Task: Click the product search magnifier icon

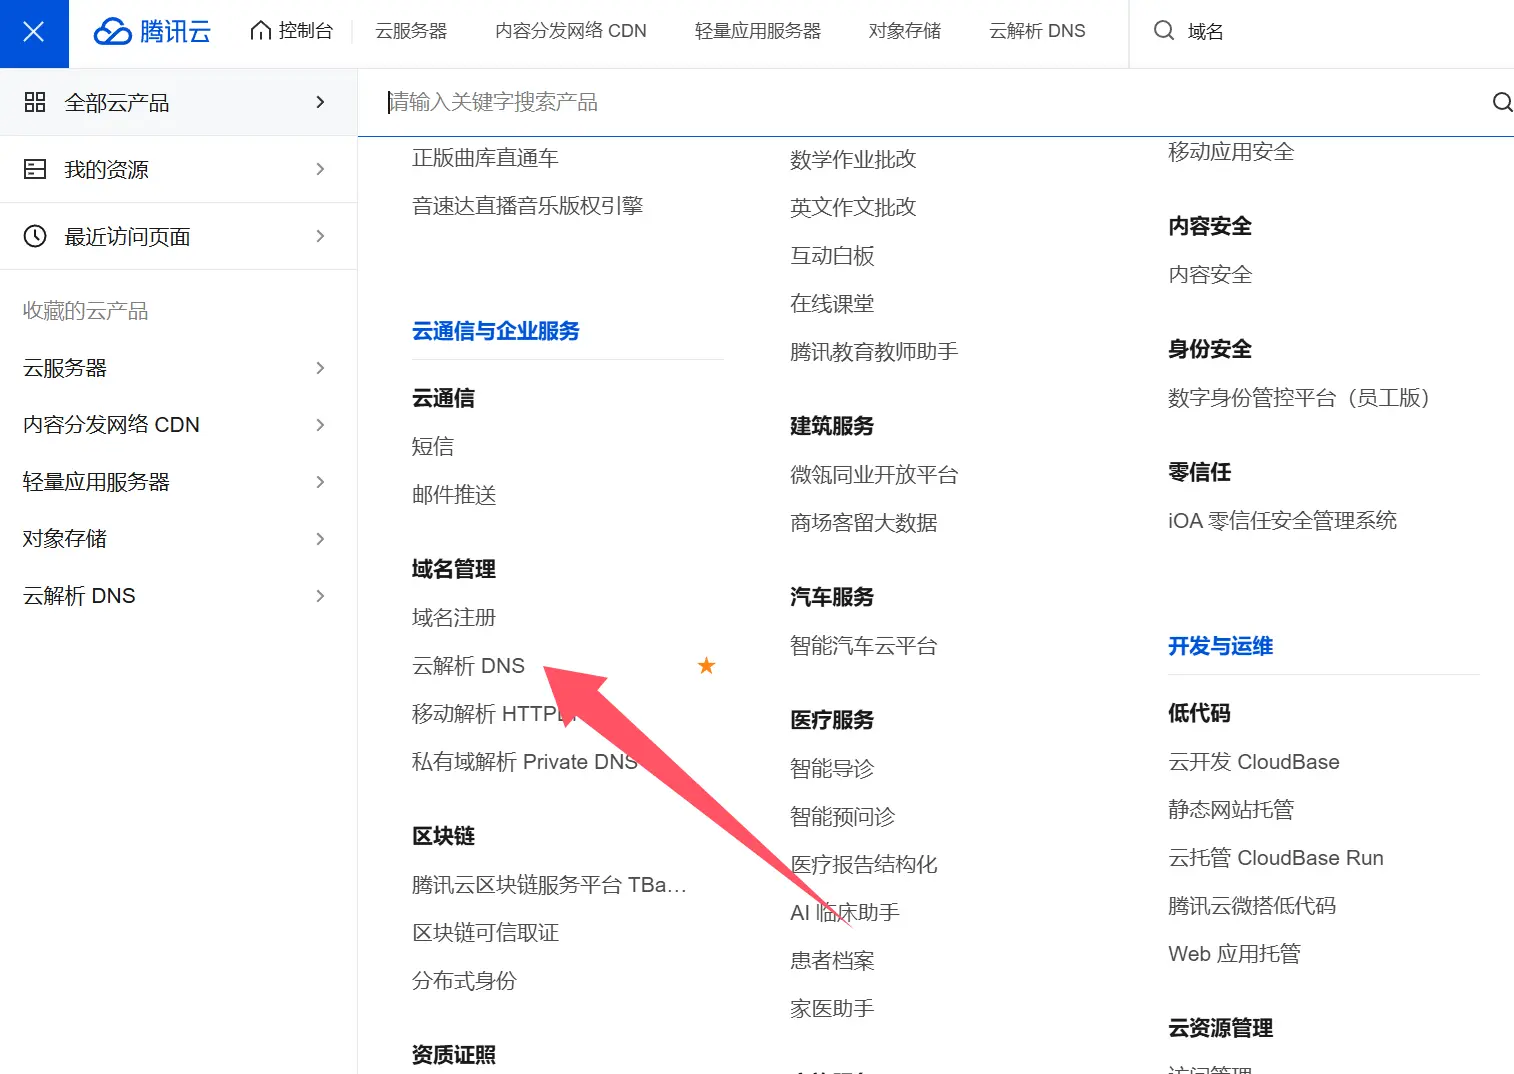Action: pyautogui.click(x=1501, y=102)
